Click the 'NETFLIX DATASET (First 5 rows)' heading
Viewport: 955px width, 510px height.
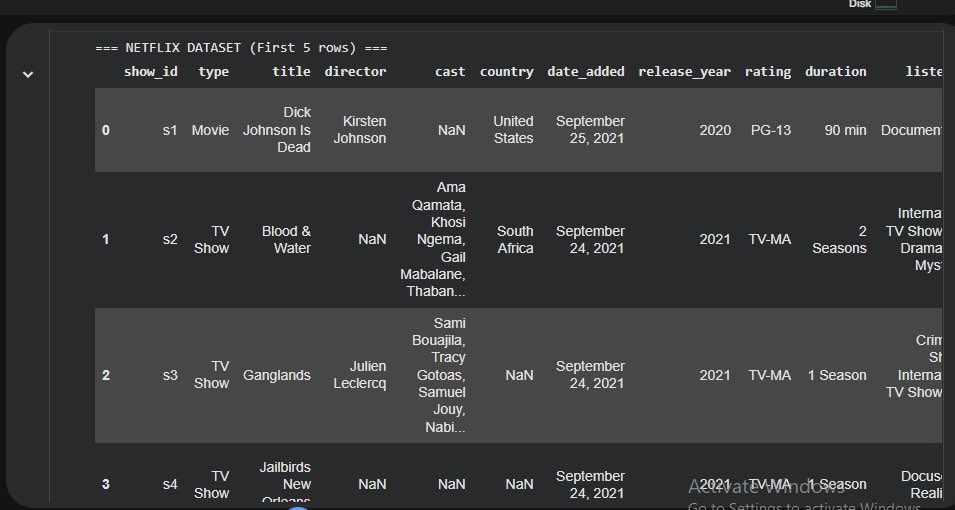241,48
